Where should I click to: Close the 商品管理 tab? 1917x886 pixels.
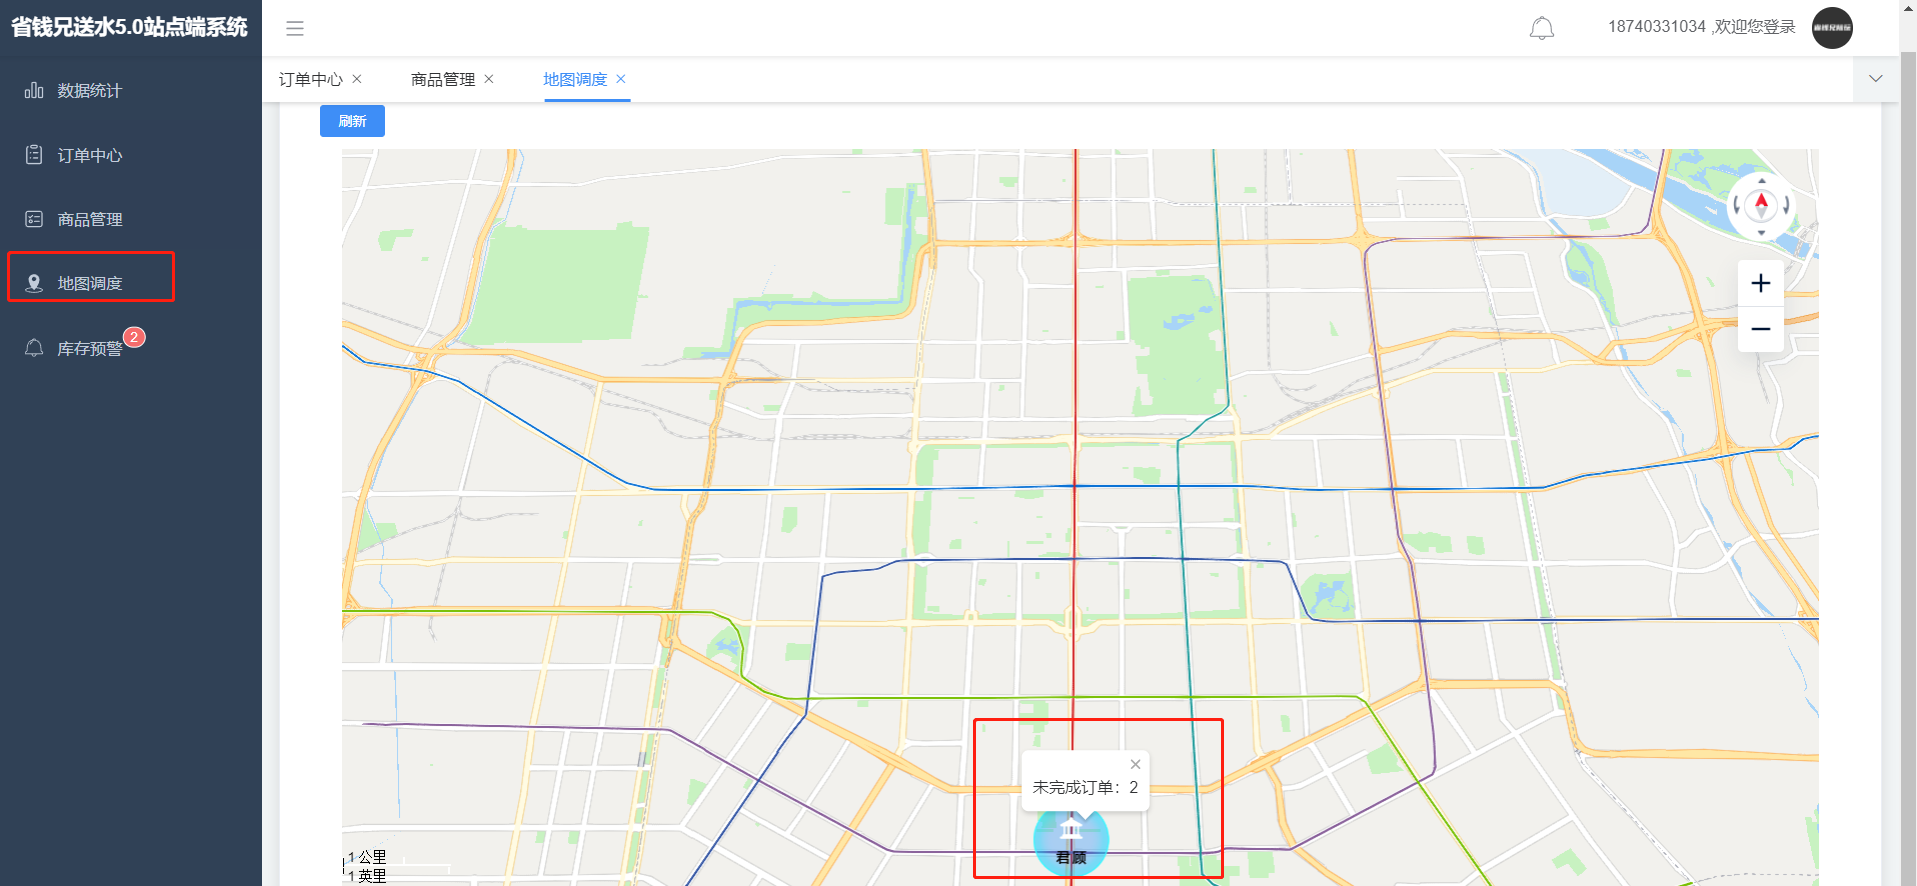pyautogui.click(x=489, y=79)
